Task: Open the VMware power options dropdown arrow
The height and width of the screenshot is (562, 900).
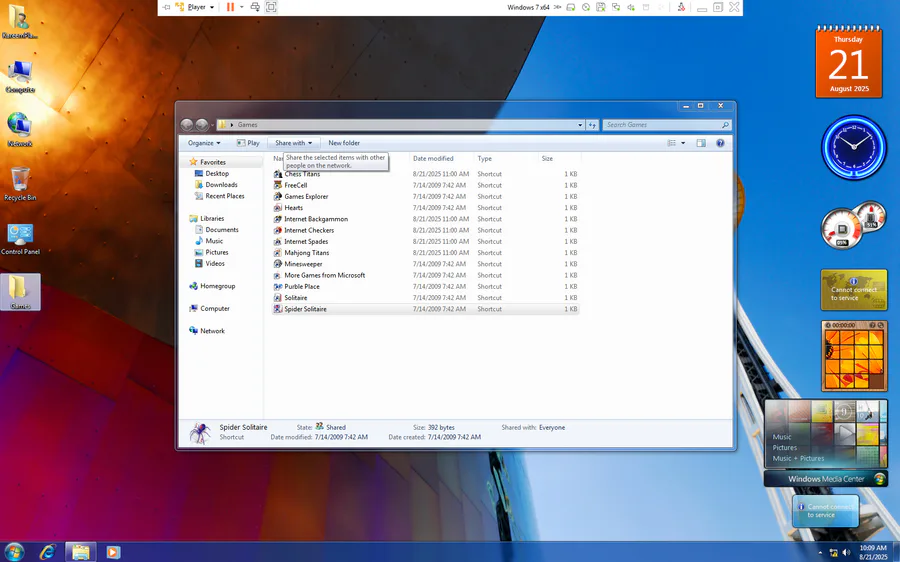Action: tap(242, 7)
